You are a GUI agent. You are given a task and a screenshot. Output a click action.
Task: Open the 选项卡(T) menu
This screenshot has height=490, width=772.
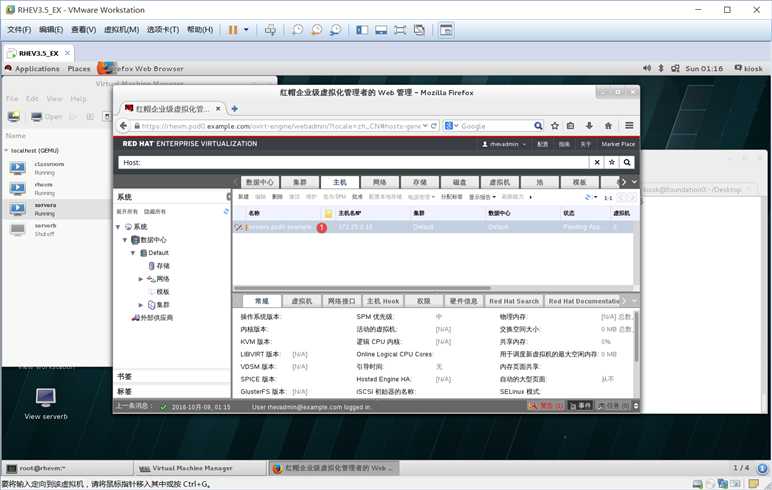(x=163, y=30)
